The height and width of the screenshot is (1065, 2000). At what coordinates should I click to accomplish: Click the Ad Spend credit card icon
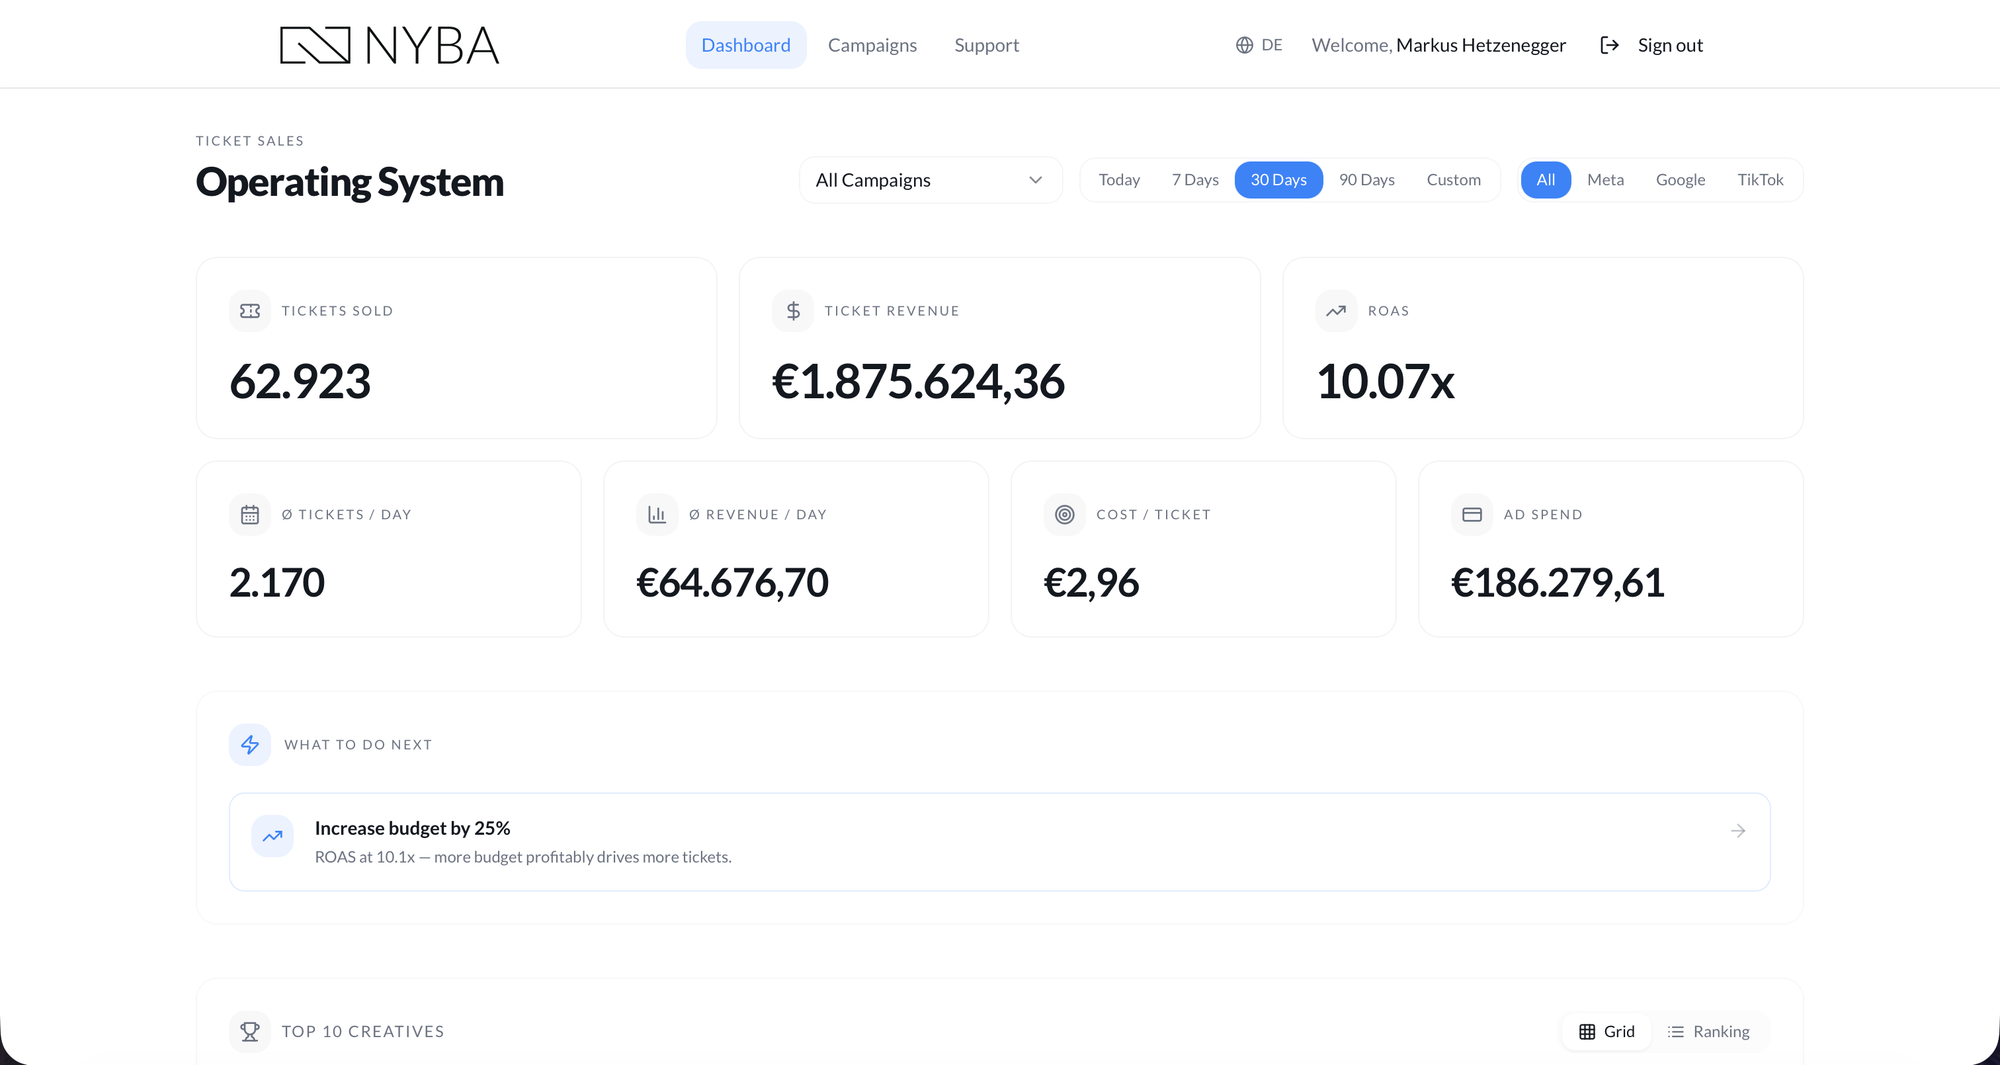pyautogui.click(x=1472, y=514)
